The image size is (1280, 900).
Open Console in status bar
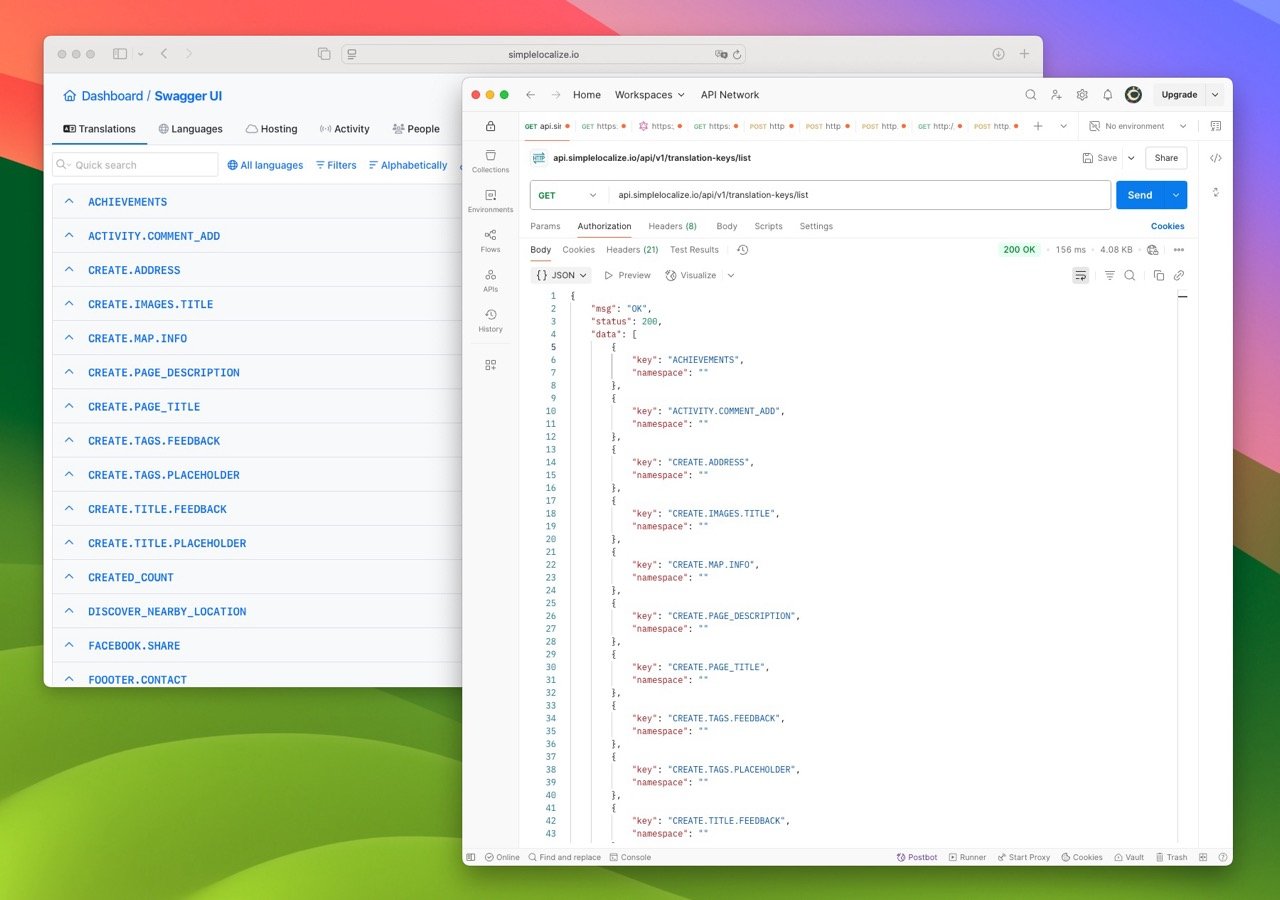(630, 857)
